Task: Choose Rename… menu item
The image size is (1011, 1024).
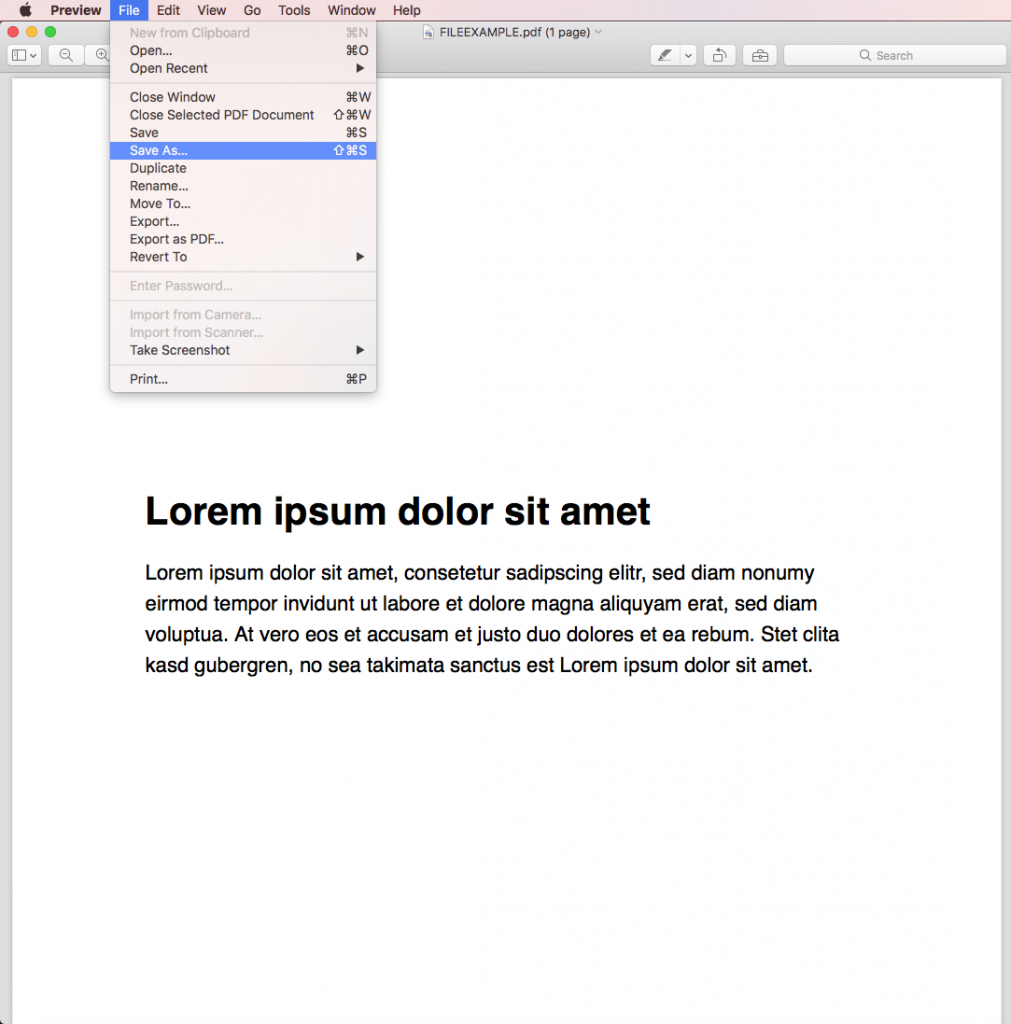Action: [x=243, y=185]
